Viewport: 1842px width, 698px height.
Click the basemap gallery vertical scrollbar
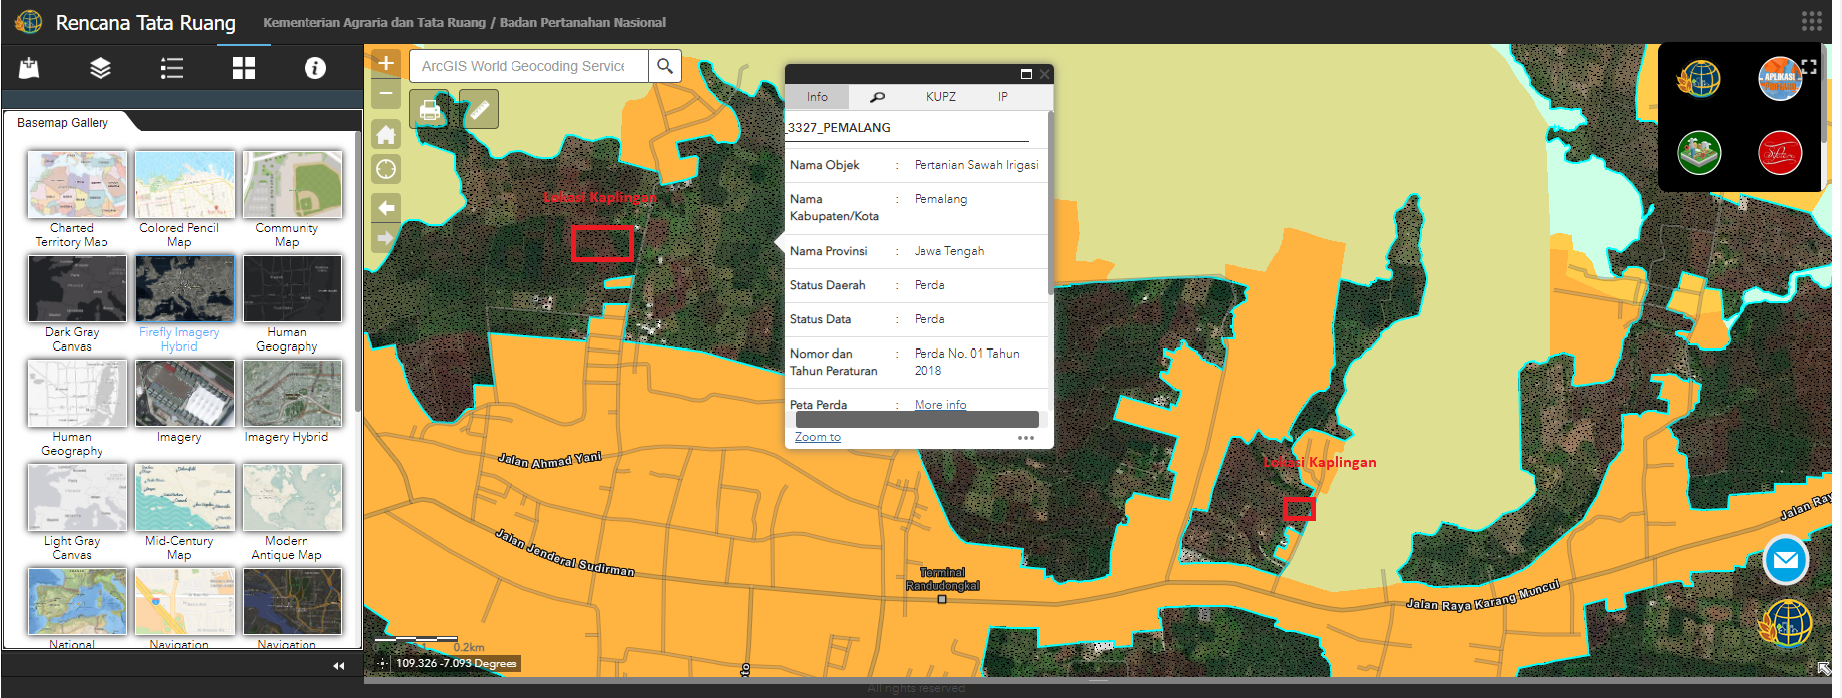(x=358, y=270)
